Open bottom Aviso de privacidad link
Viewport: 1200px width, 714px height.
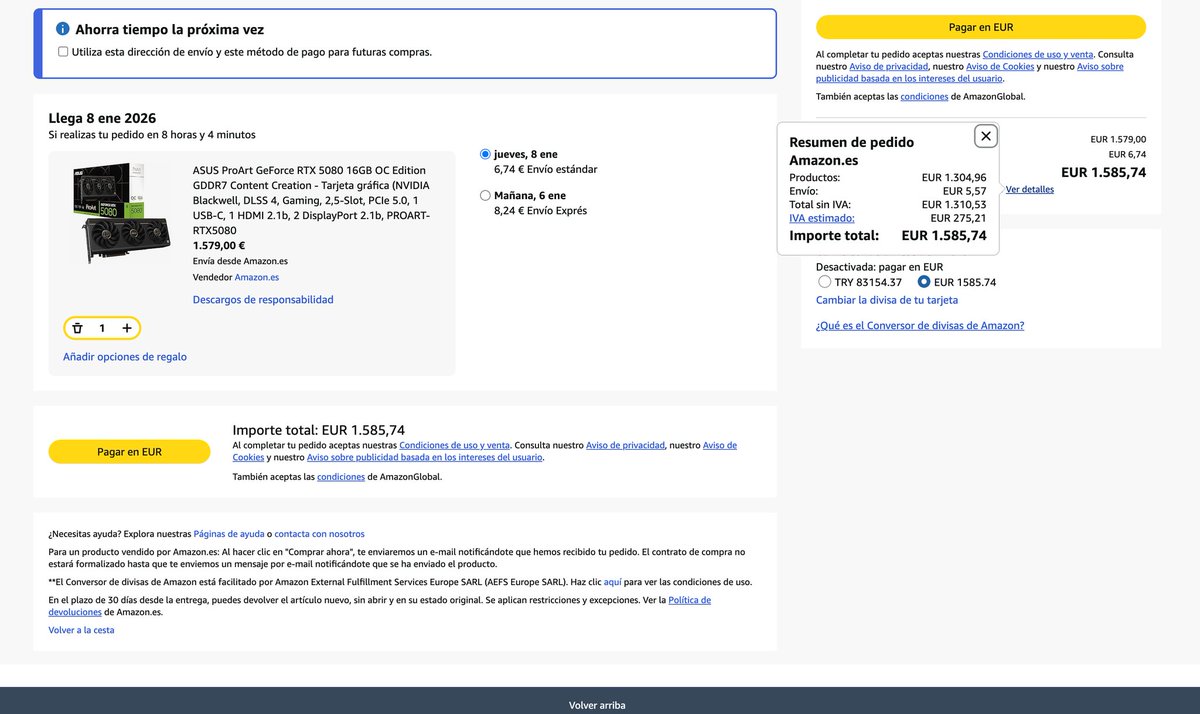pyautogui.click(x=625, y=445)
